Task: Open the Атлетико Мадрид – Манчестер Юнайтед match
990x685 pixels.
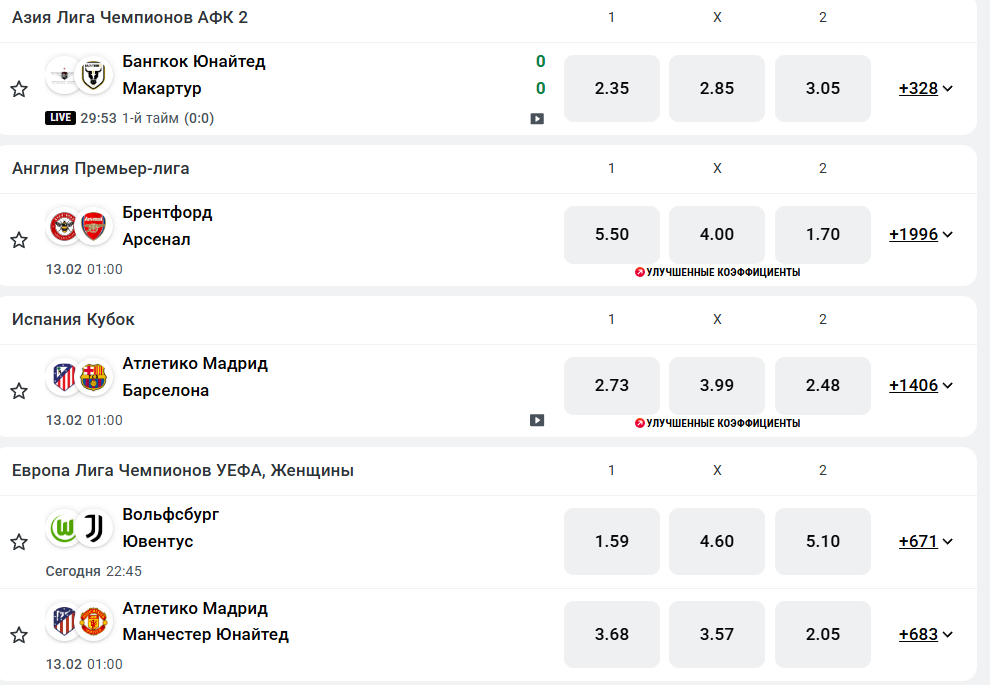Action: [205, 621]
